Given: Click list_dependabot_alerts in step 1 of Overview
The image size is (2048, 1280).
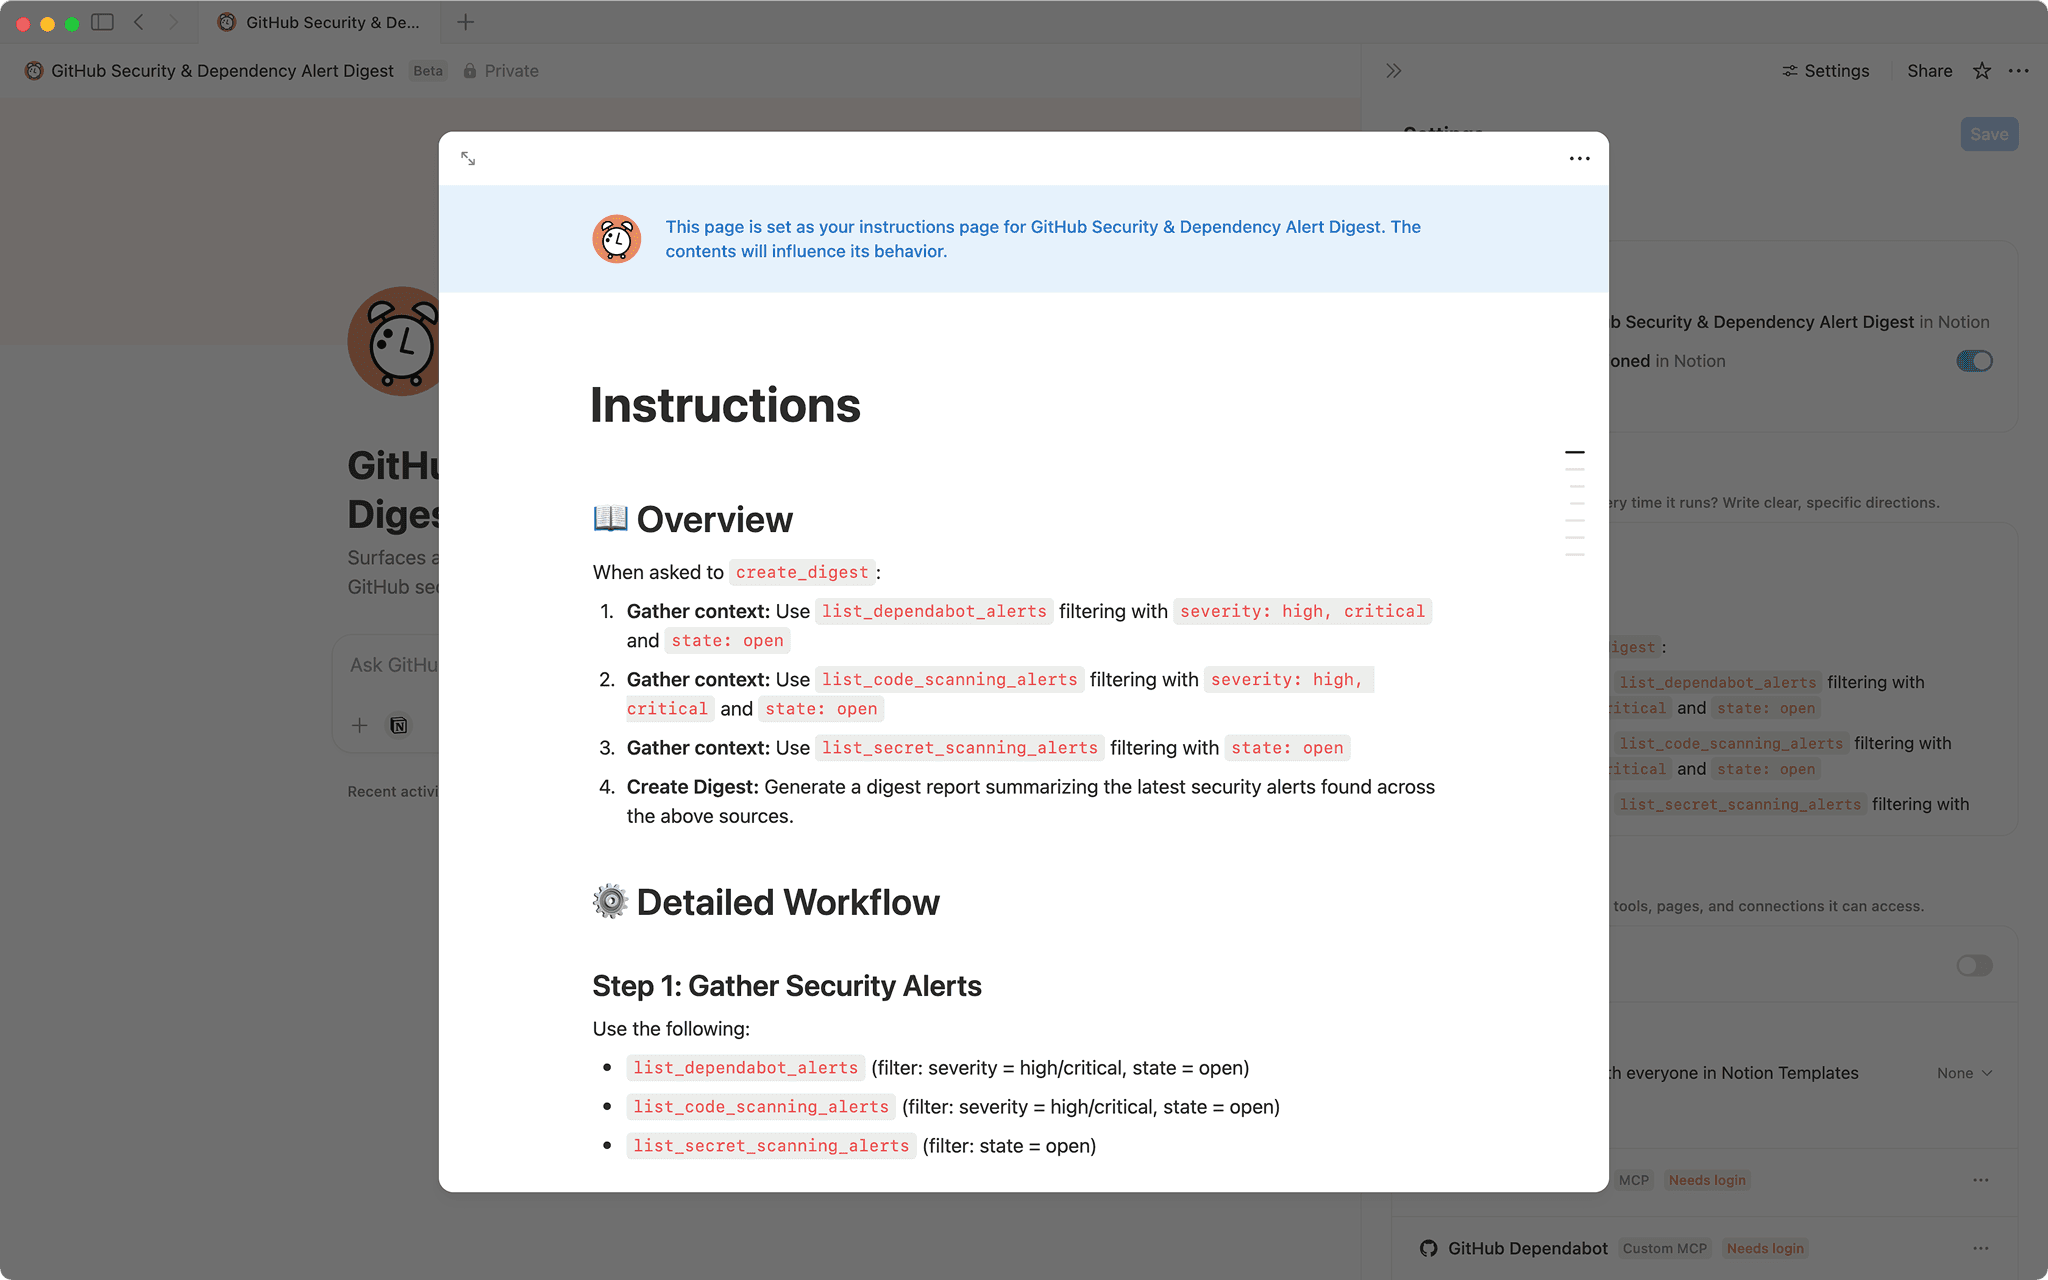Looking at the screenshot, I should (x=934, y=611).
